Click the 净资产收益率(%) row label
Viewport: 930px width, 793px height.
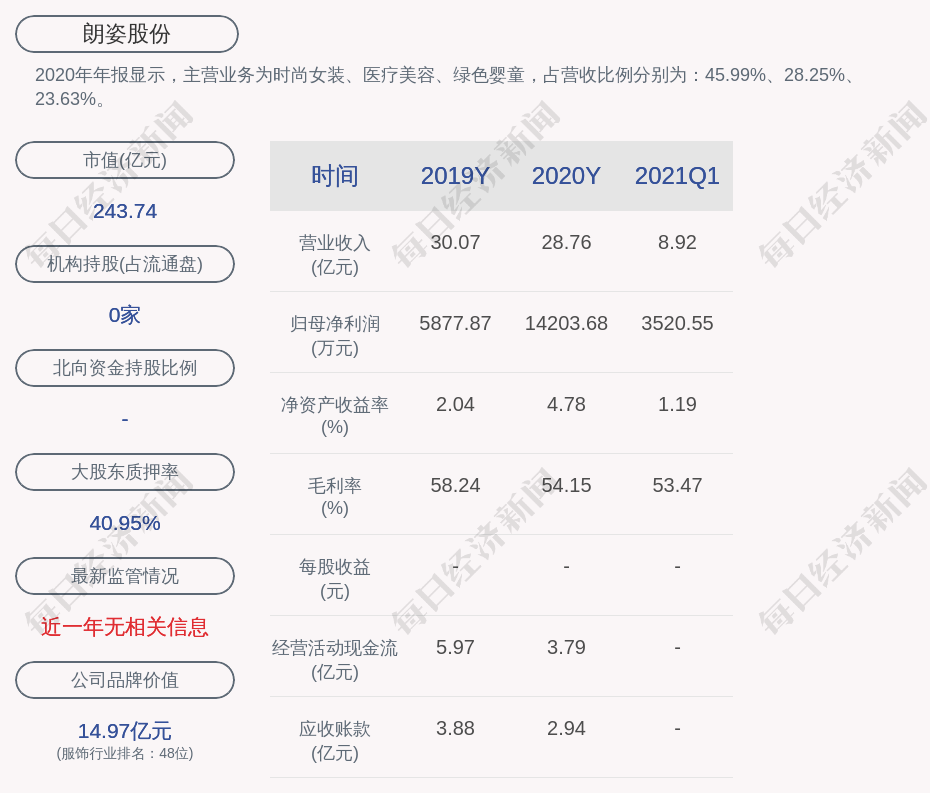click(335, 416)
